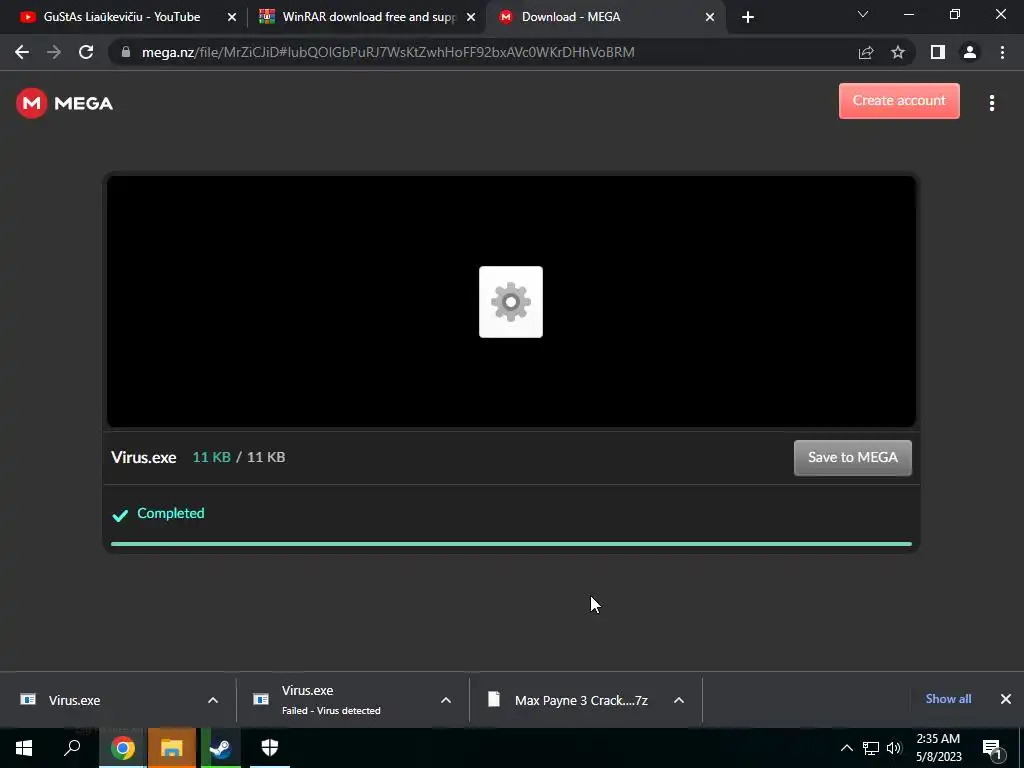
Task: Reload the MEGA download page
Action: point(86,52)
